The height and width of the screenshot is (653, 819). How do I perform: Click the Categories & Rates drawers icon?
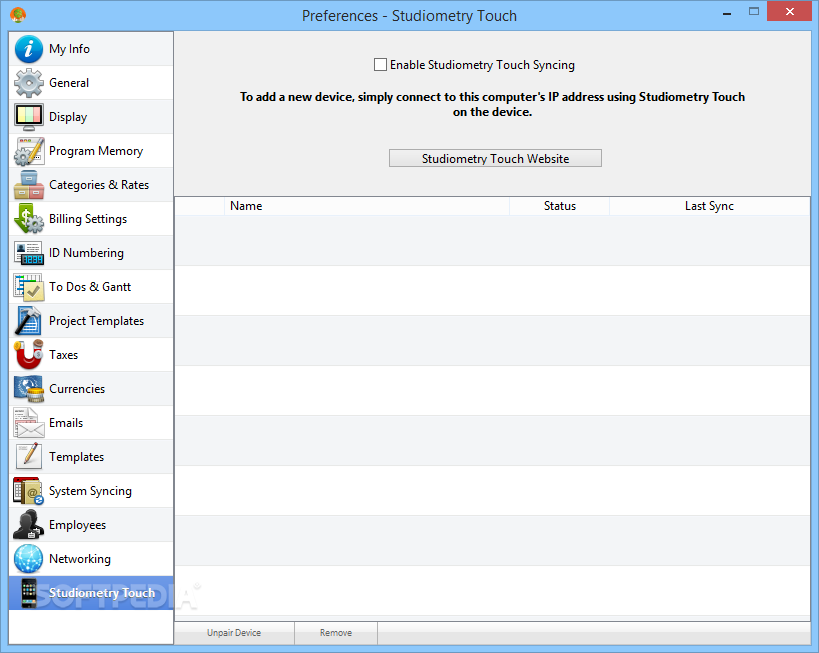click(x=29, y=185)
